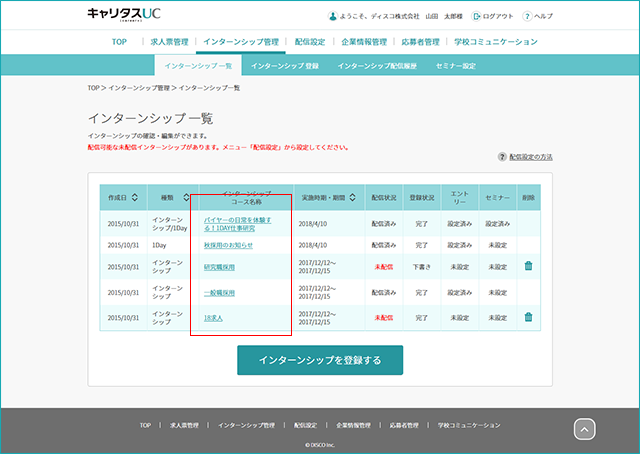The width and height of the screenshot is (640, 454).
Task: Click the footer TOP link
Action: (x=145, y=425)
